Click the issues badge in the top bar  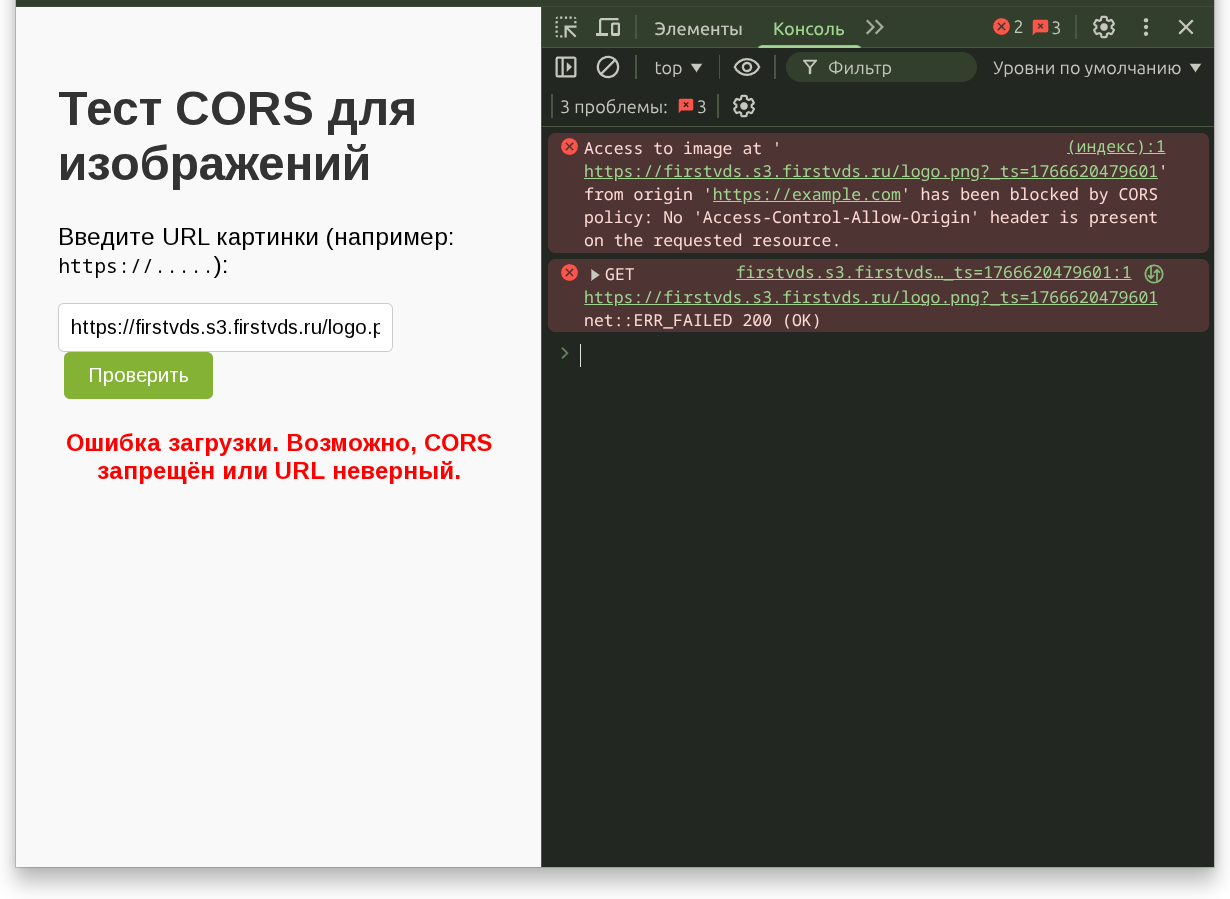click(1046, 27)
